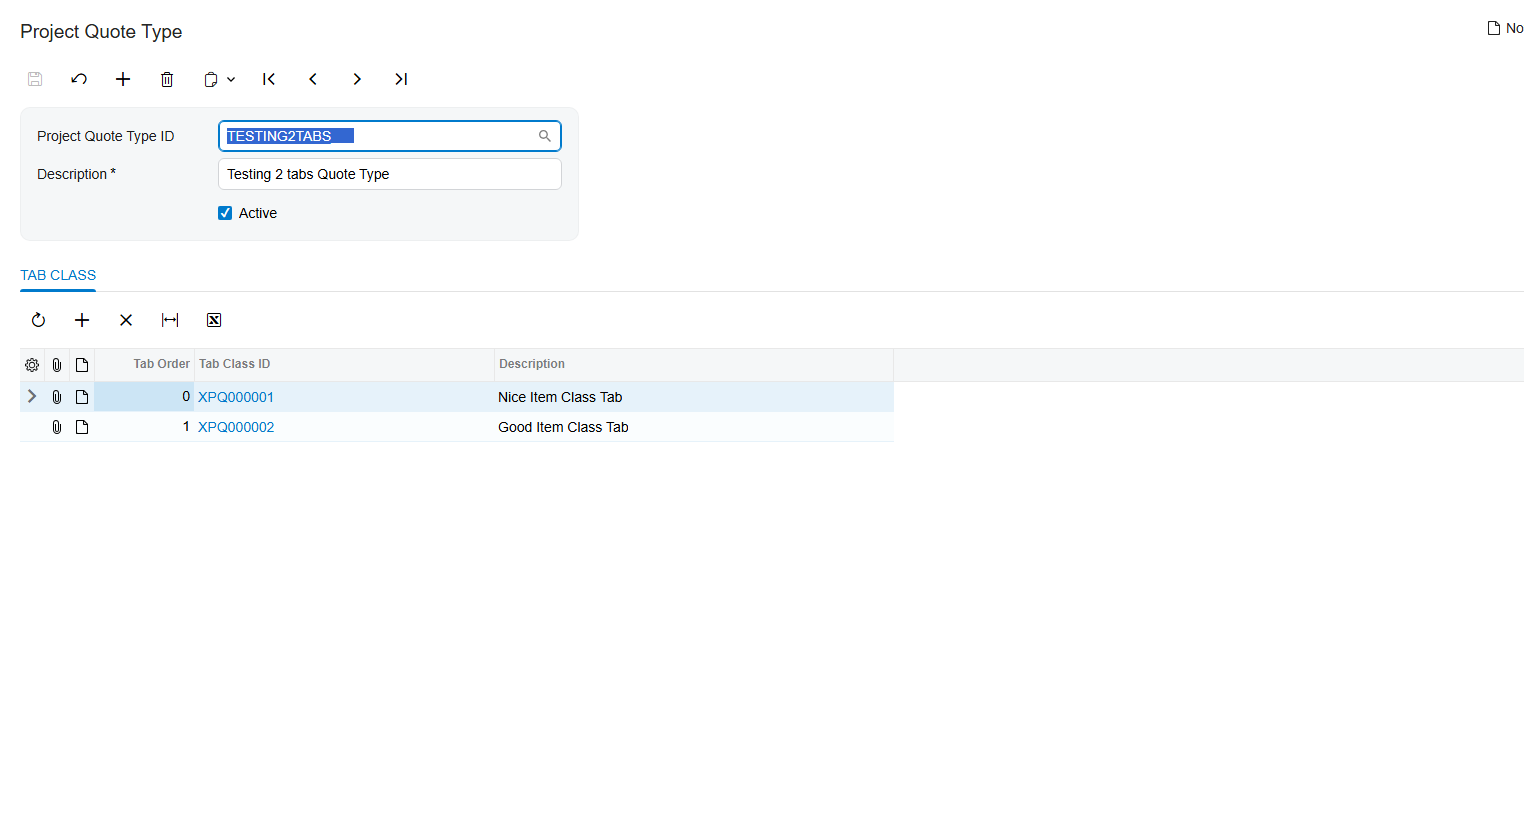Open the notes button in the top right

pyautogui.click(x=1505, y=28)
